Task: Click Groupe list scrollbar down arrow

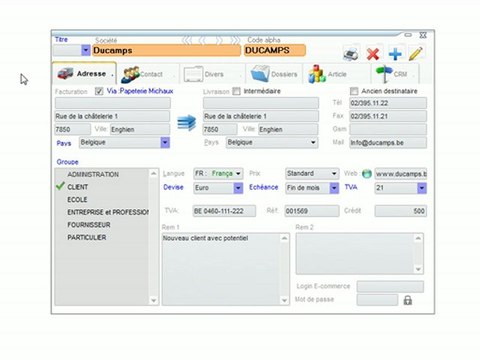Action: (153, 300)
